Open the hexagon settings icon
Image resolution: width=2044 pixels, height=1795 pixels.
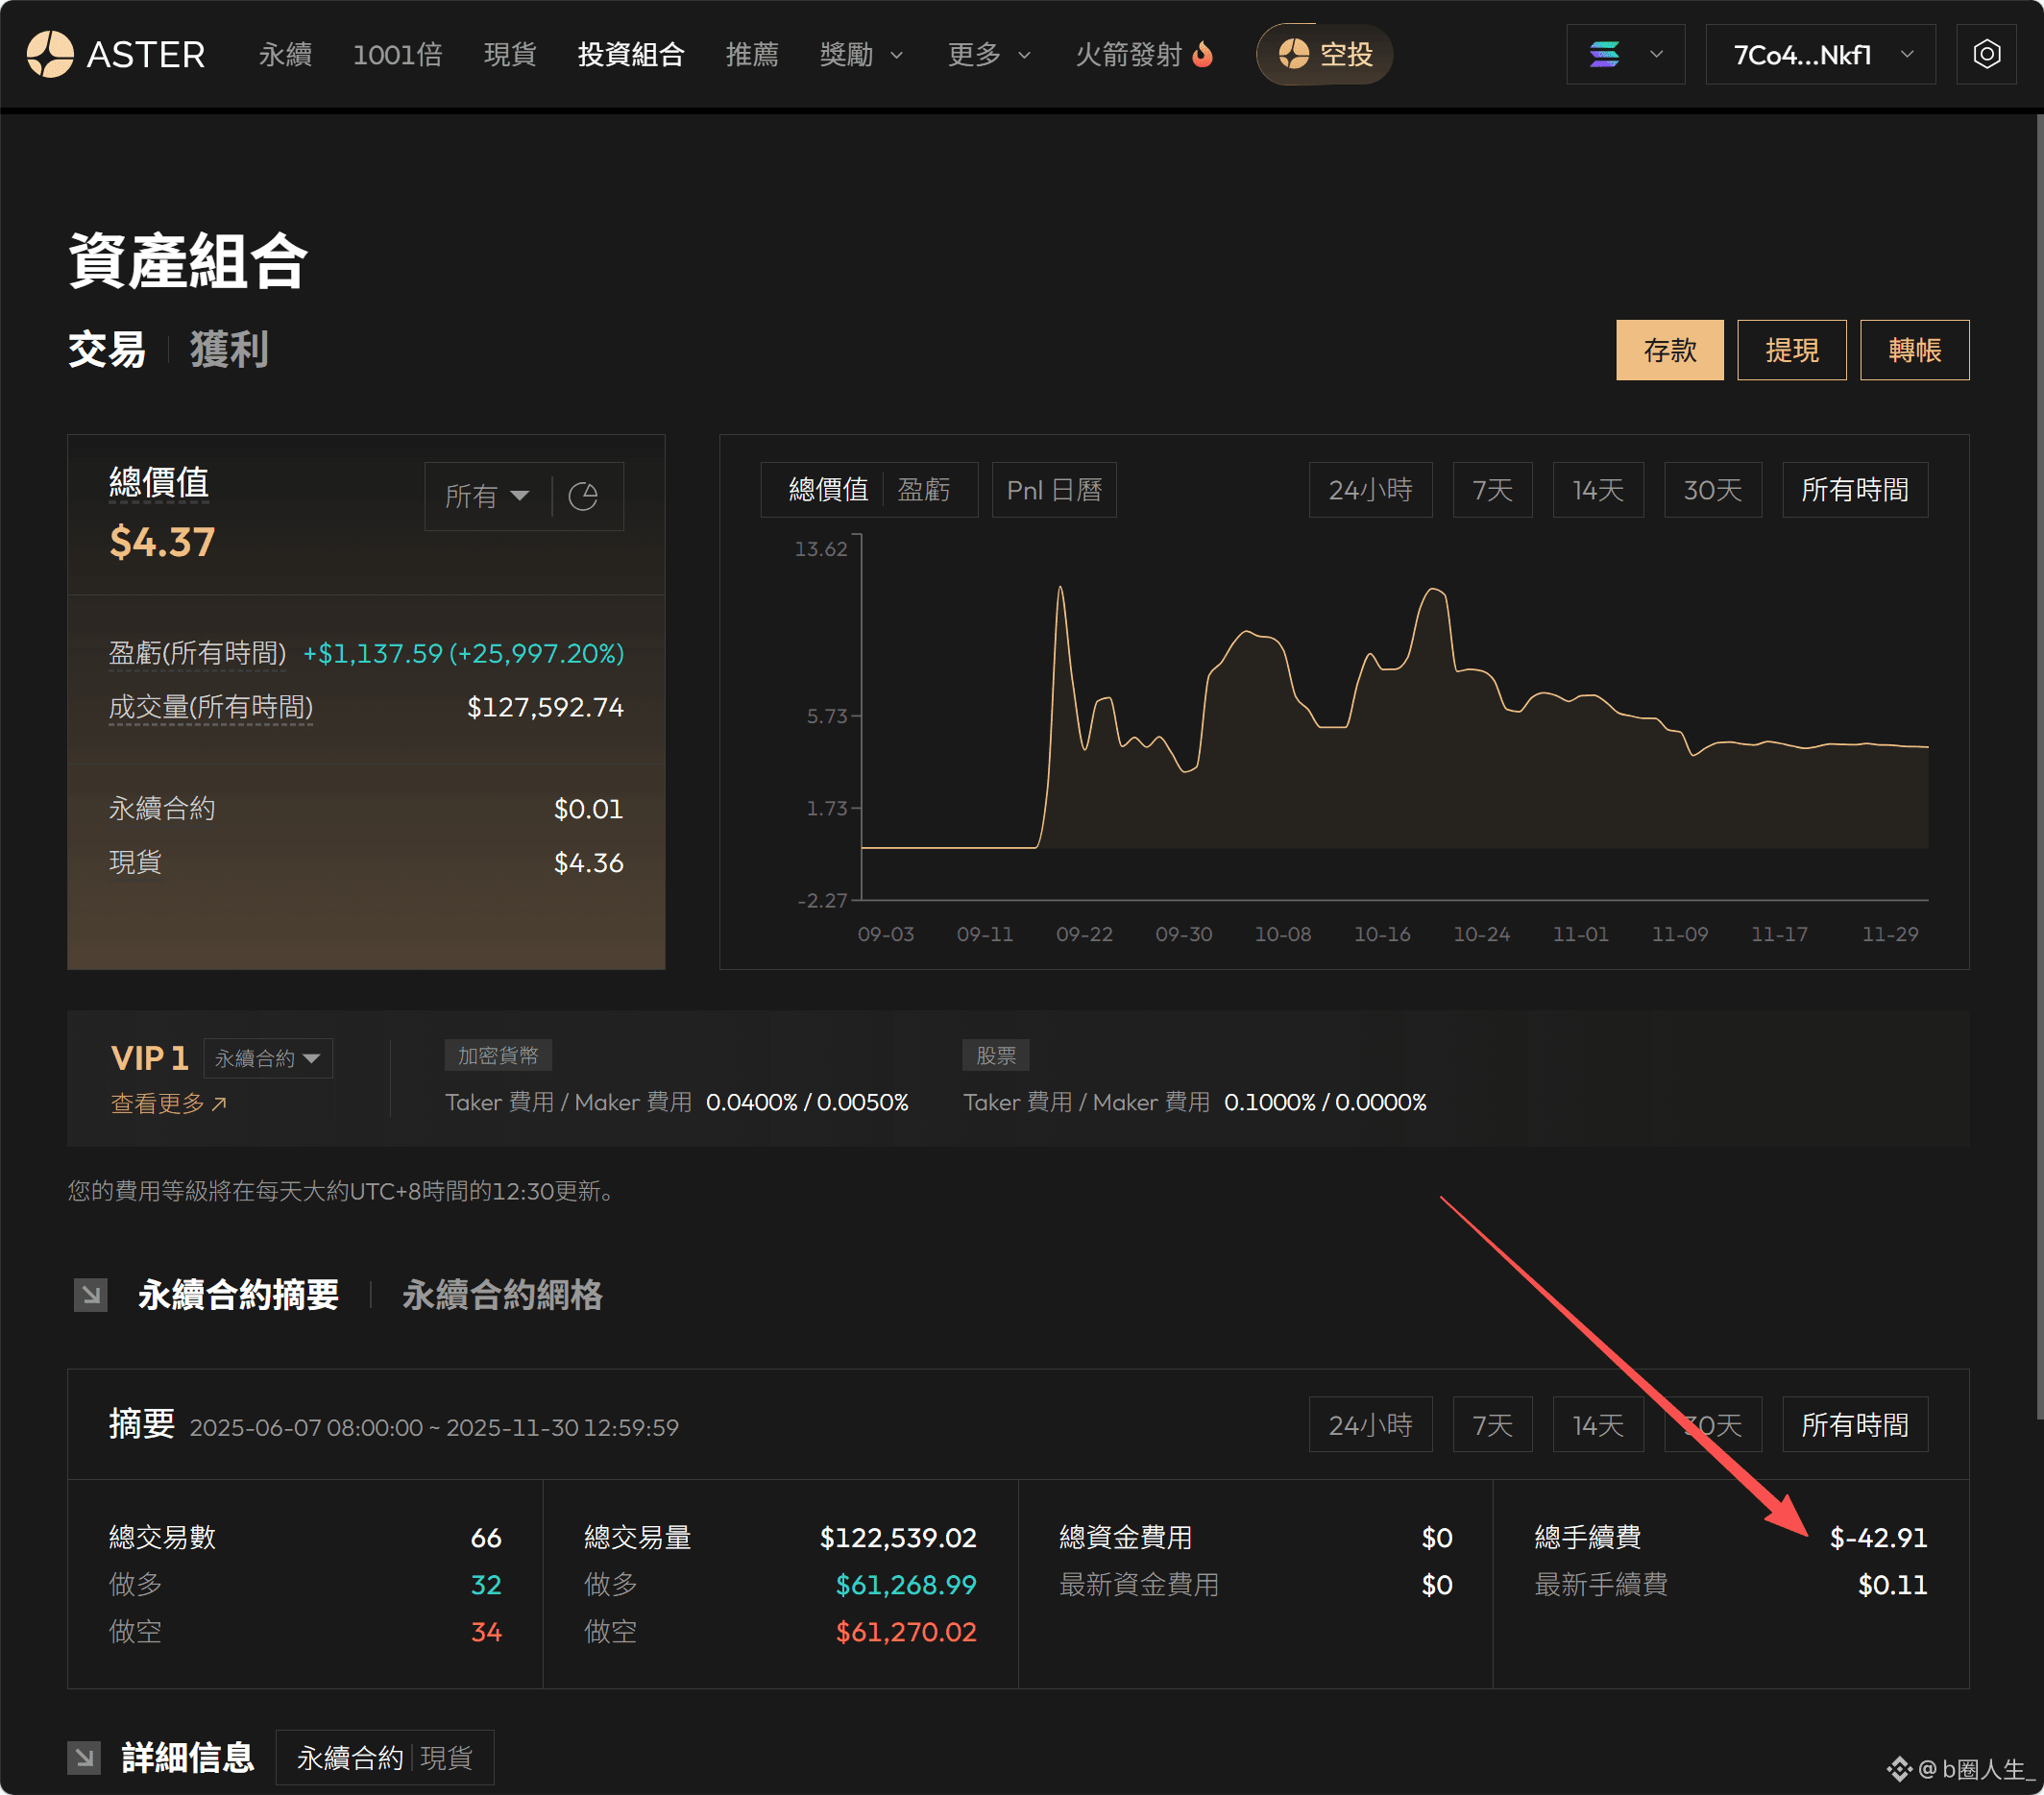pos(1986,54)
